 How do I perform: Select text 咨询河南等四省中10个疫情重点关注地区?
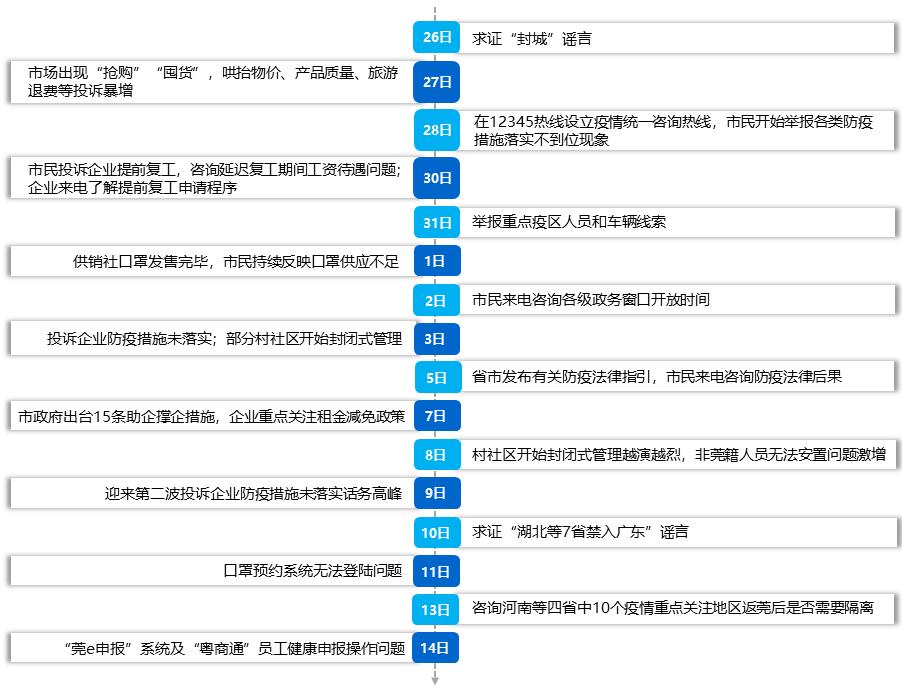672,608
